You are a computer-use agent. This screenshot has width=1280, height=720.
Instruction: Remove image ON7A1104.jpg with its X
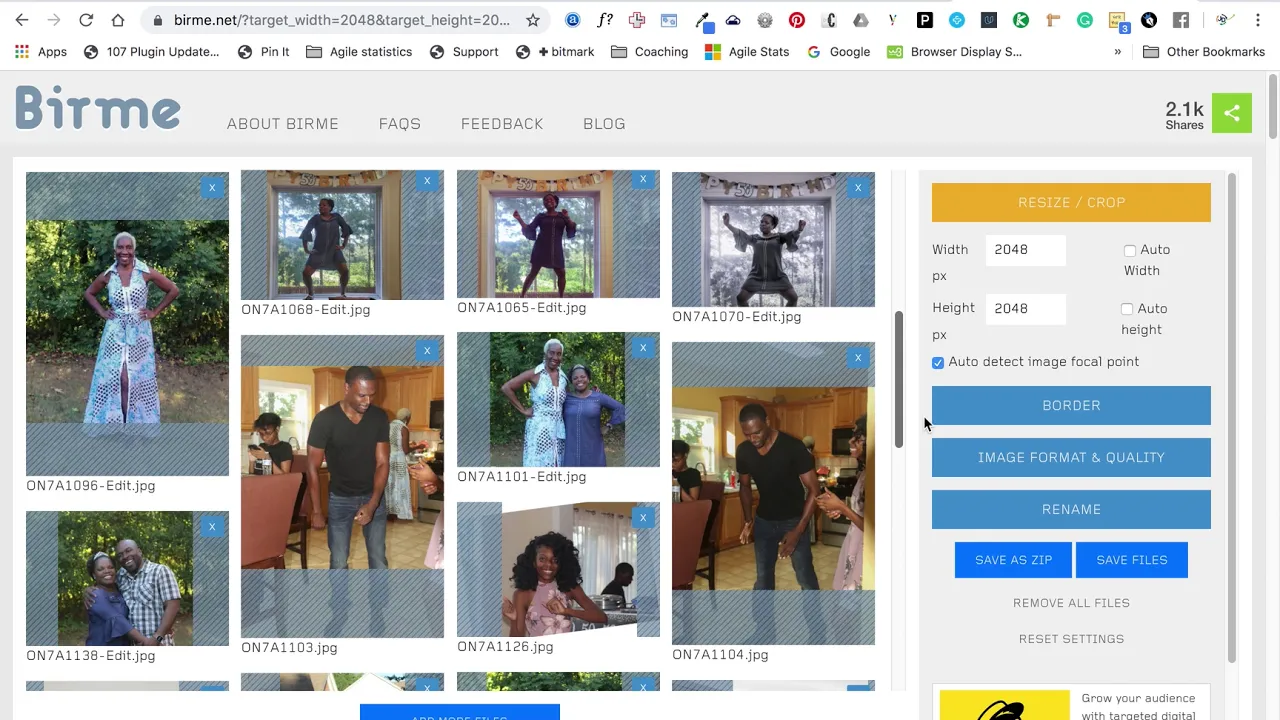click(x=858, y=357)
